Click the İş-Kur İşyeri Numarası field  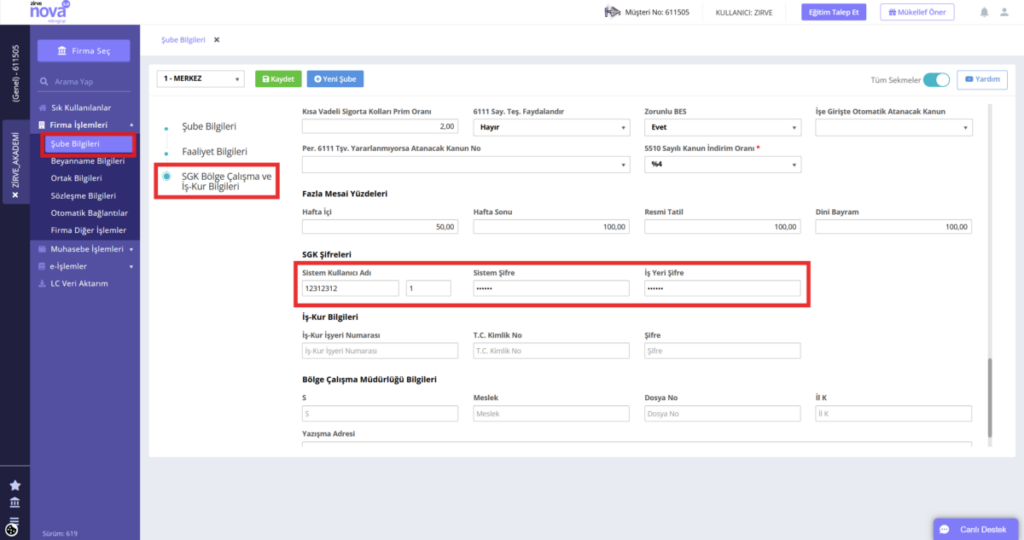[380, 351]
